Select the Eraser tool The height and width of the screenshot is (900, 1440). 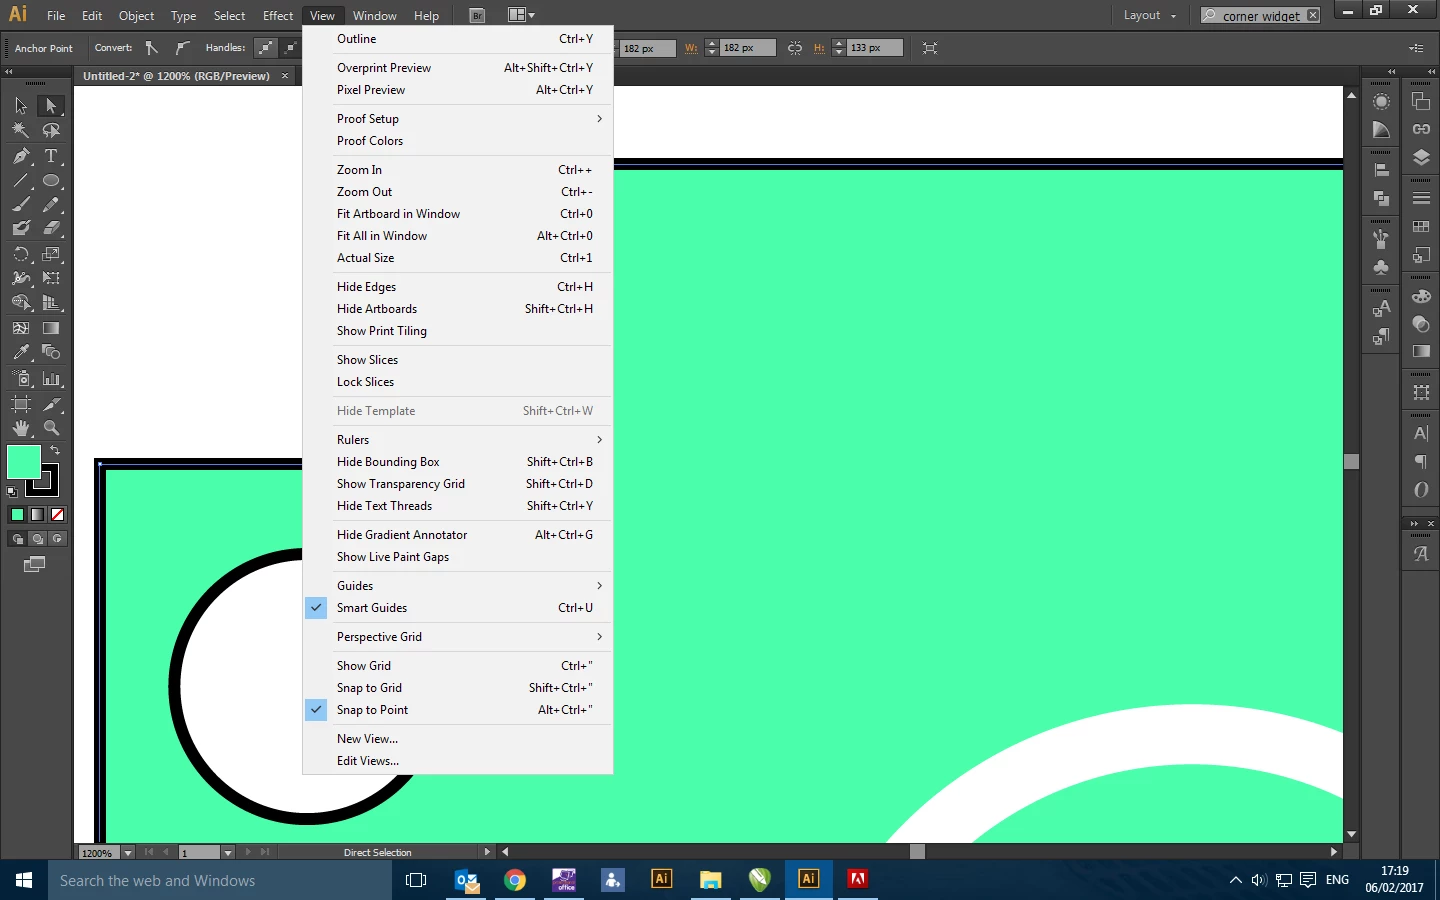click(51, 228)
